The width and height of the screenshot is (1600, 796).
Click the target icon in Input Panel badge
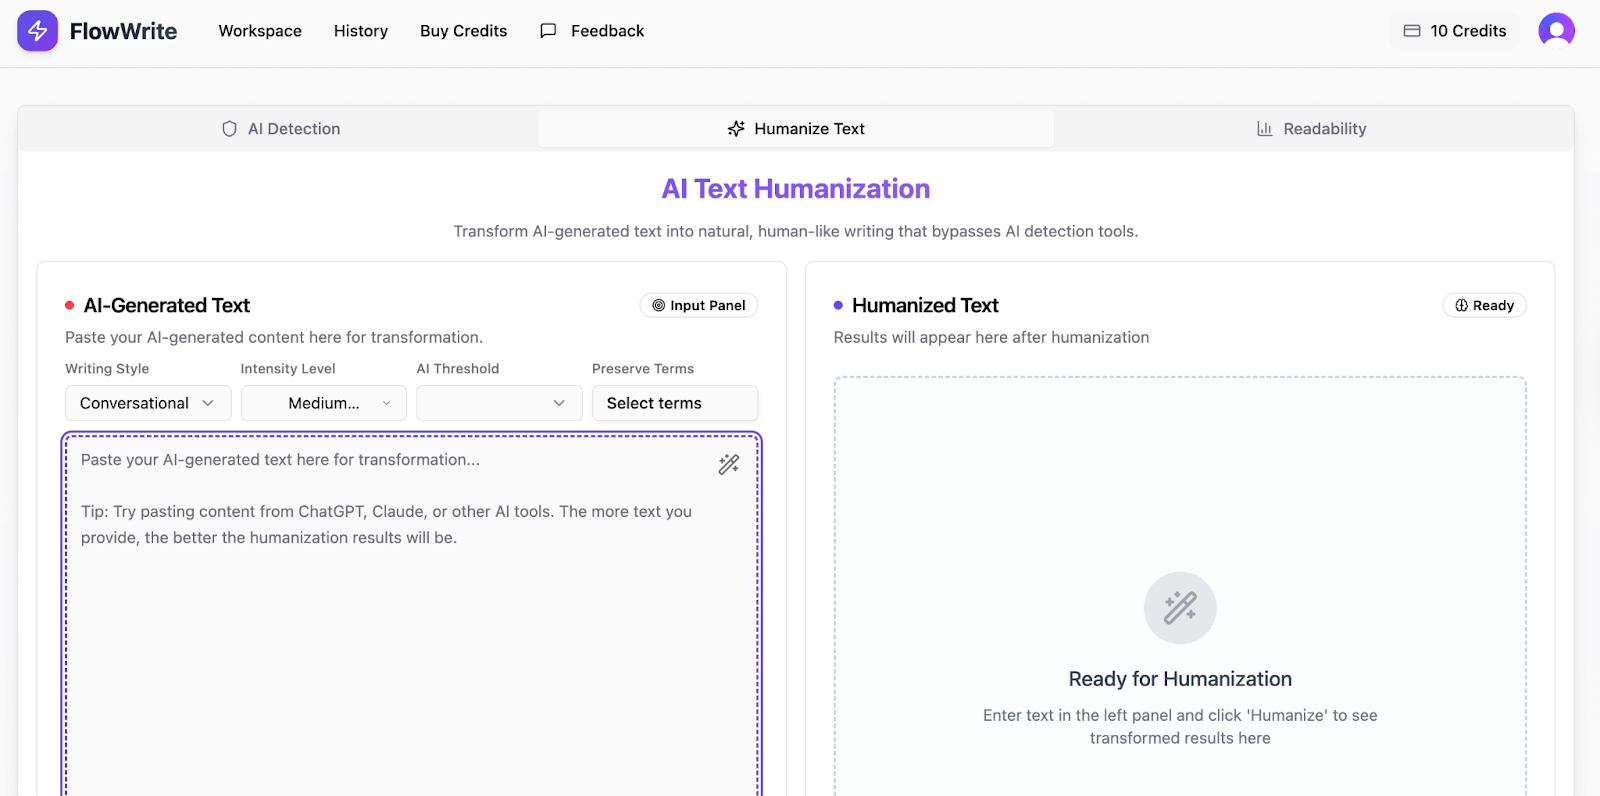(x=658, y=305)
